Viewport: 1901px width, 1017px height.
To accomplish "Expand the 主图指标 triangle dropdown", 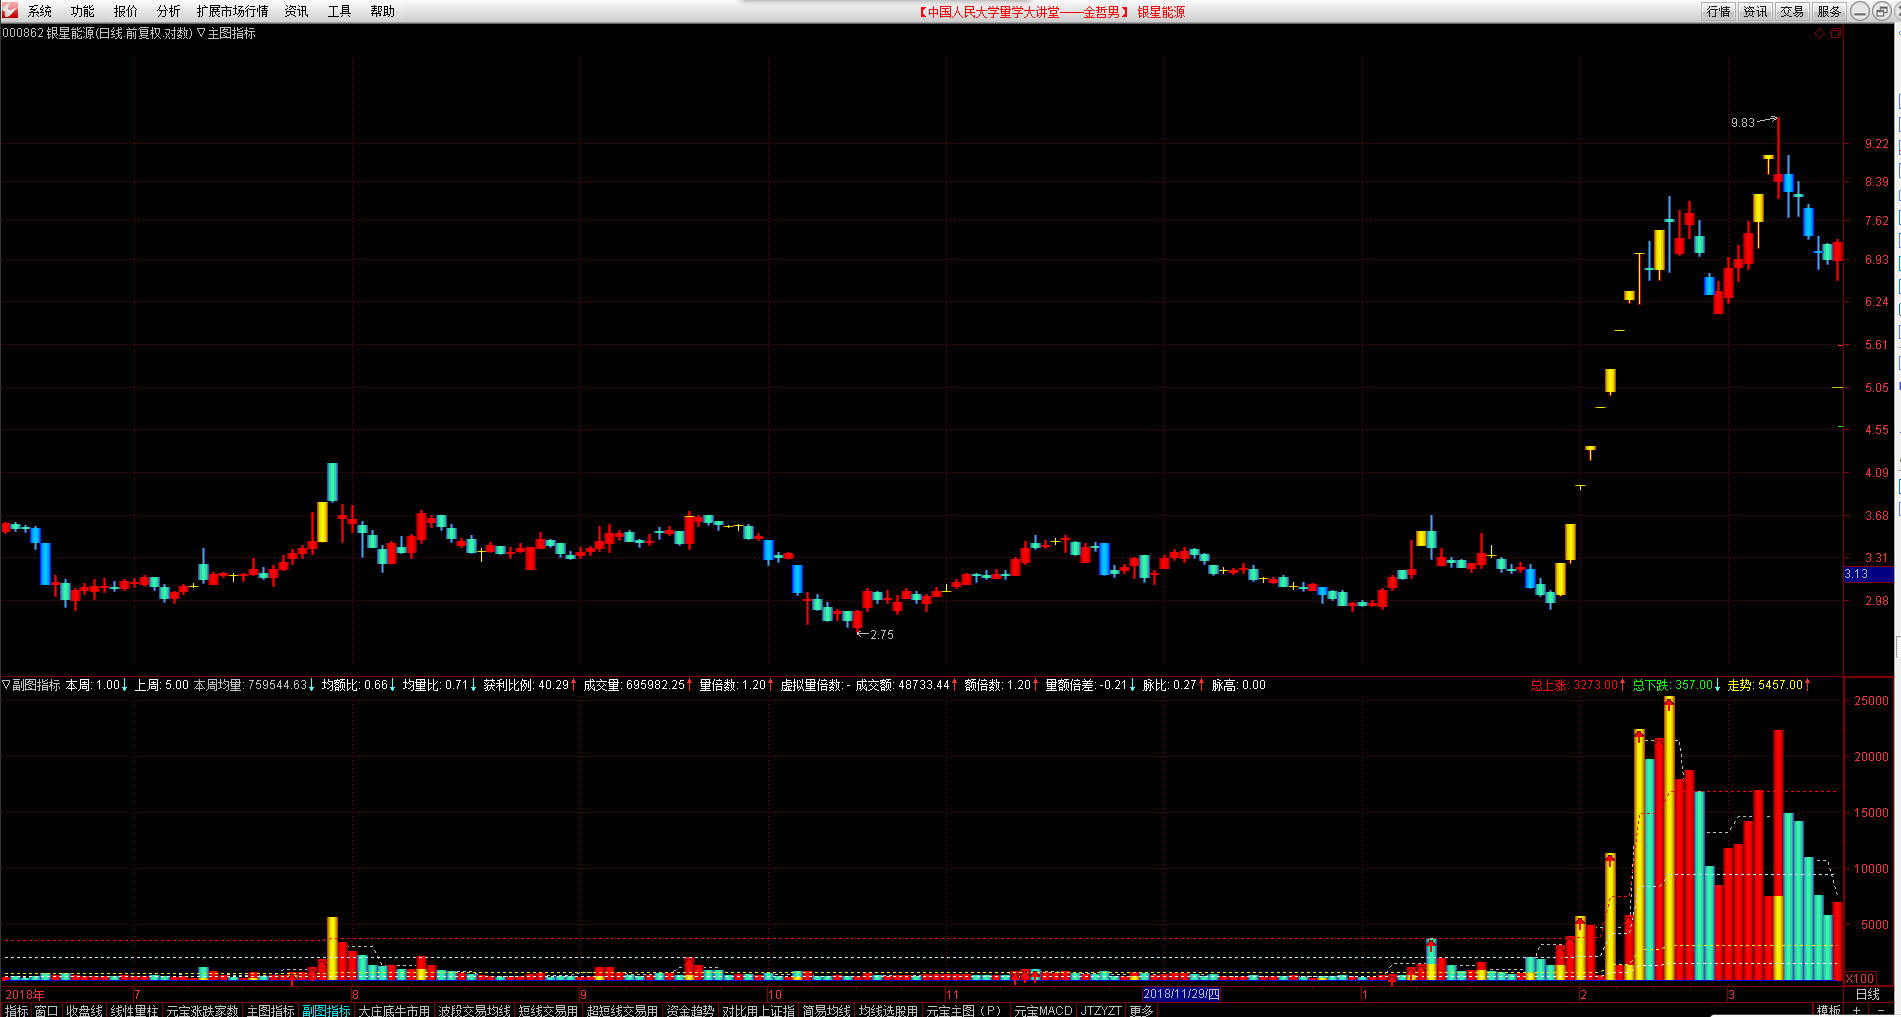I will pyautogui.click(x=201, y=33).
